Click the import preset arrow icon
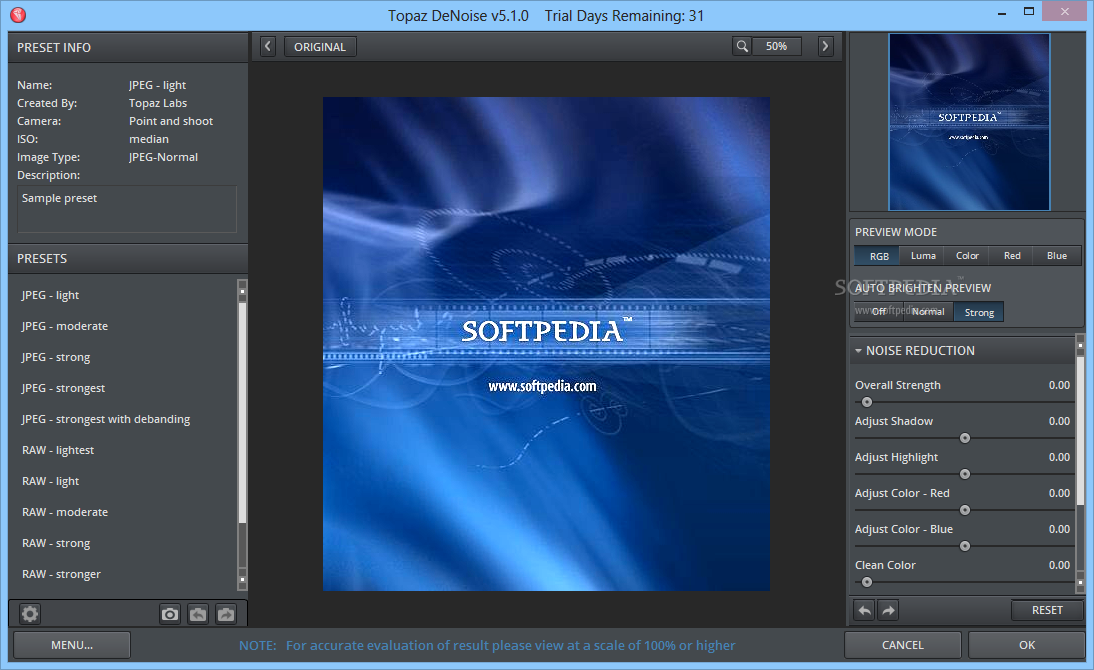Screen dimensions: 1094x670 coord(198,614)
